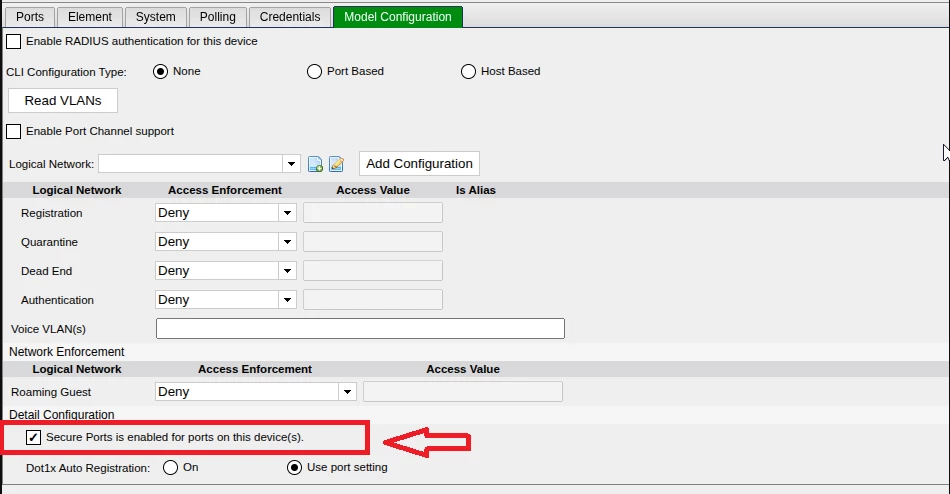Screen dimensions: 950x494
Task: Click the Registration access value field
Action: pos(373,213)
